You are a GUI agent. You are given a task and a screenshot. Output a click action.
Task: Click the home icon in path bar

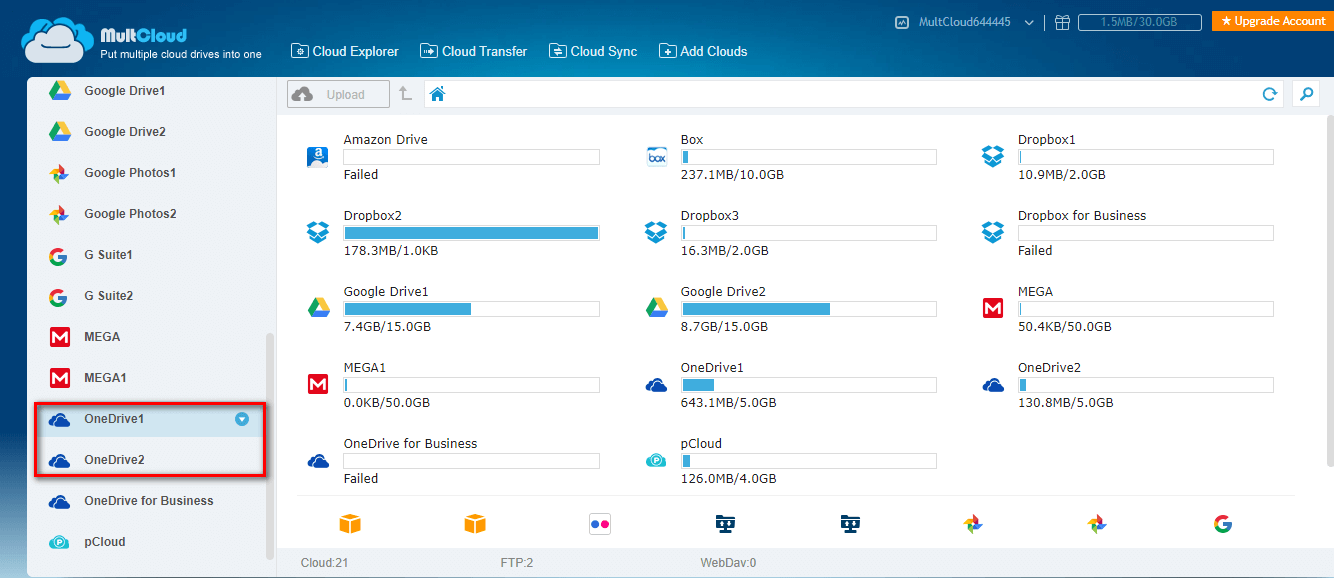(436, 94)
